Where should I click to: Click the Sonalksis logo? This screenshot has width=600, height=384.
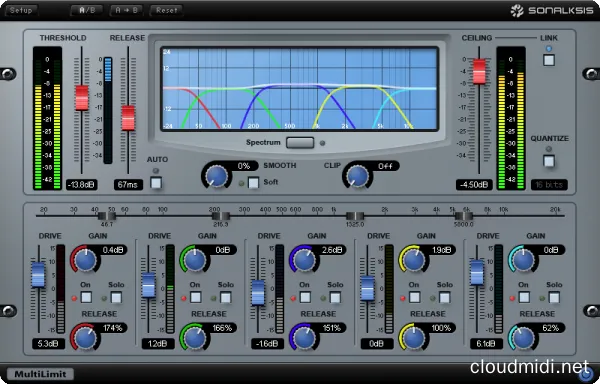[552, 10]
